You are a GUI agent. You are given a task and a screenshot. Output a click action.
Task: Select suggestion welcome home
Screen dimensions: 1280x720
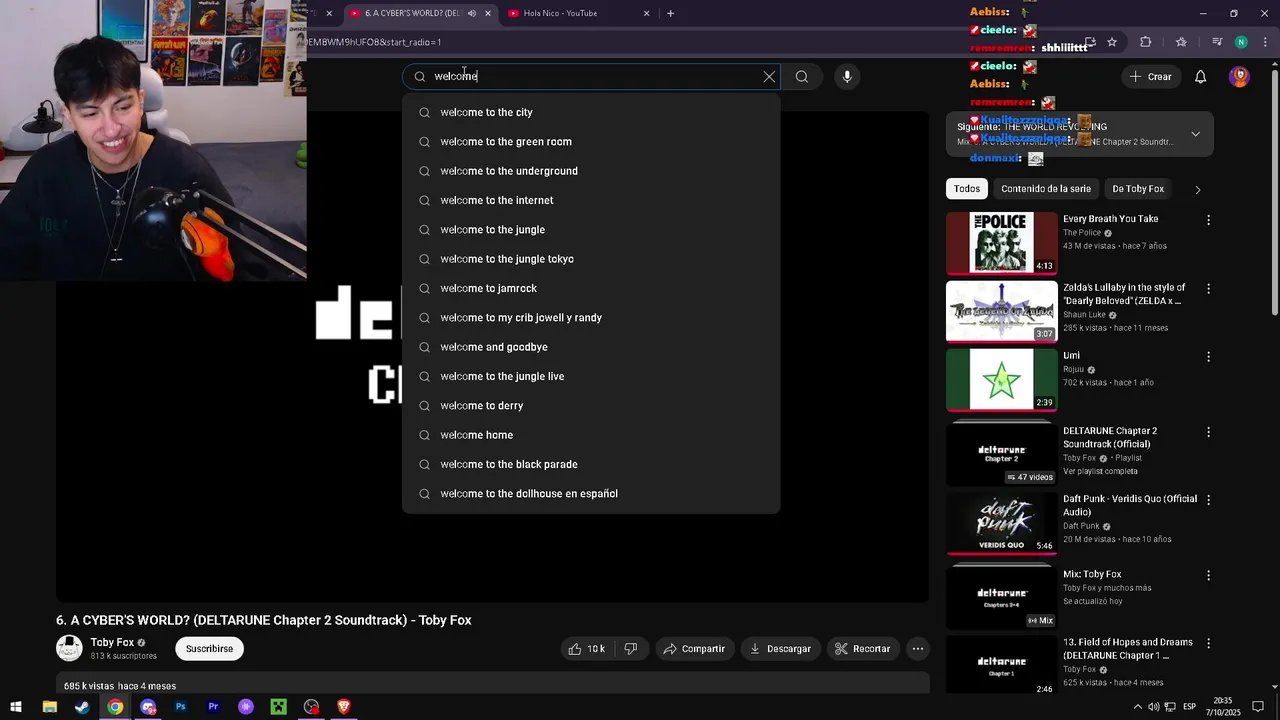[591, 435]
